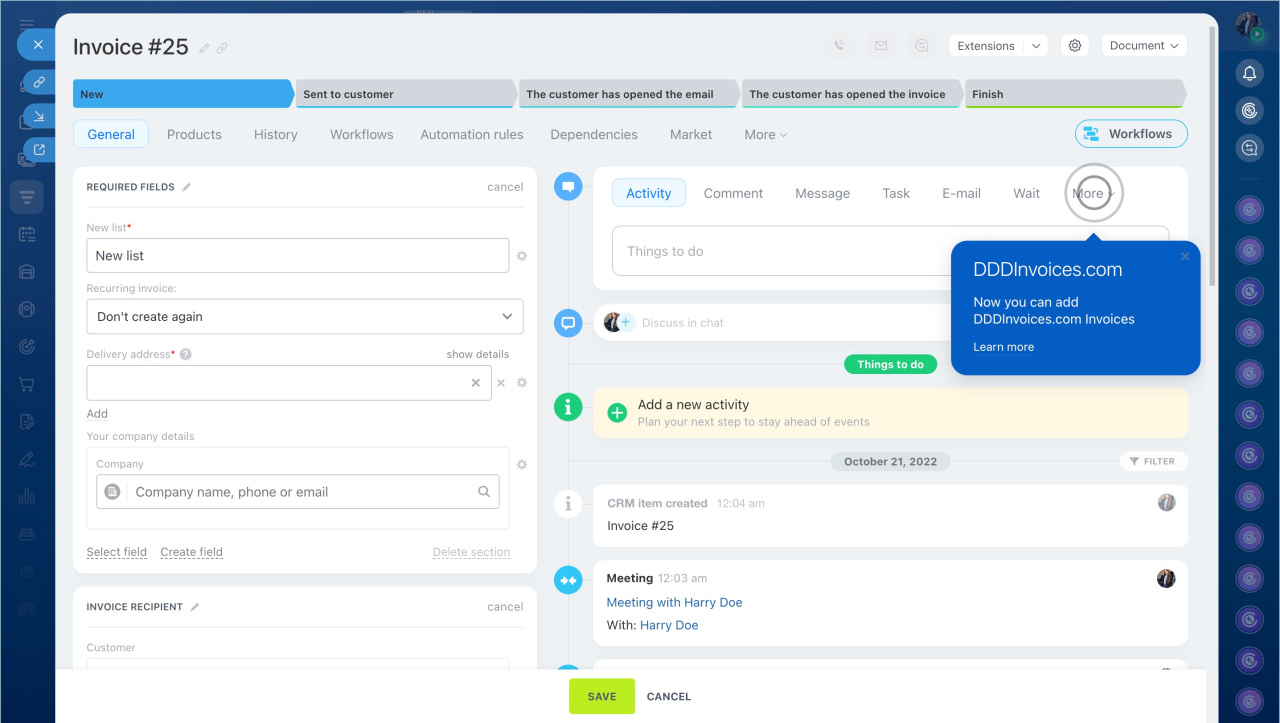
Task: Select the Comment tab in timeline
Action: [x=733, y=194]
